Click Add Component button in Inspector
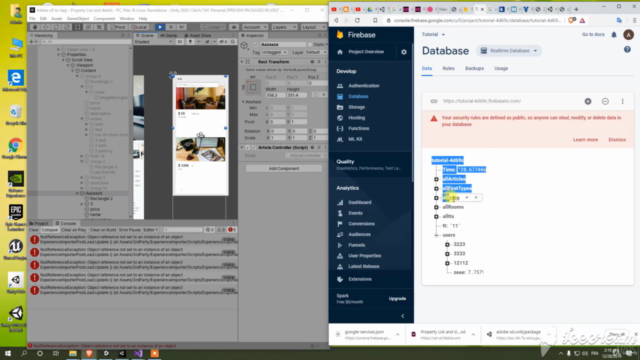Viewport: 640px width, 360px height. click(x=284, y=169)
